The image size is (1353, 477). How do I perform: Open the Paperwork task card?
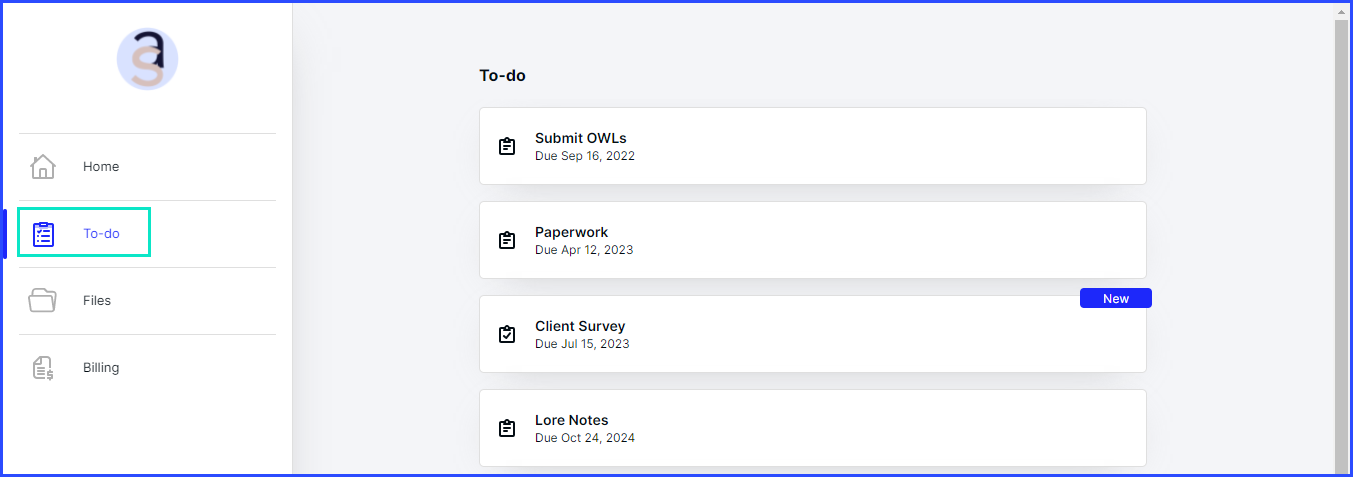coord(812,240)
